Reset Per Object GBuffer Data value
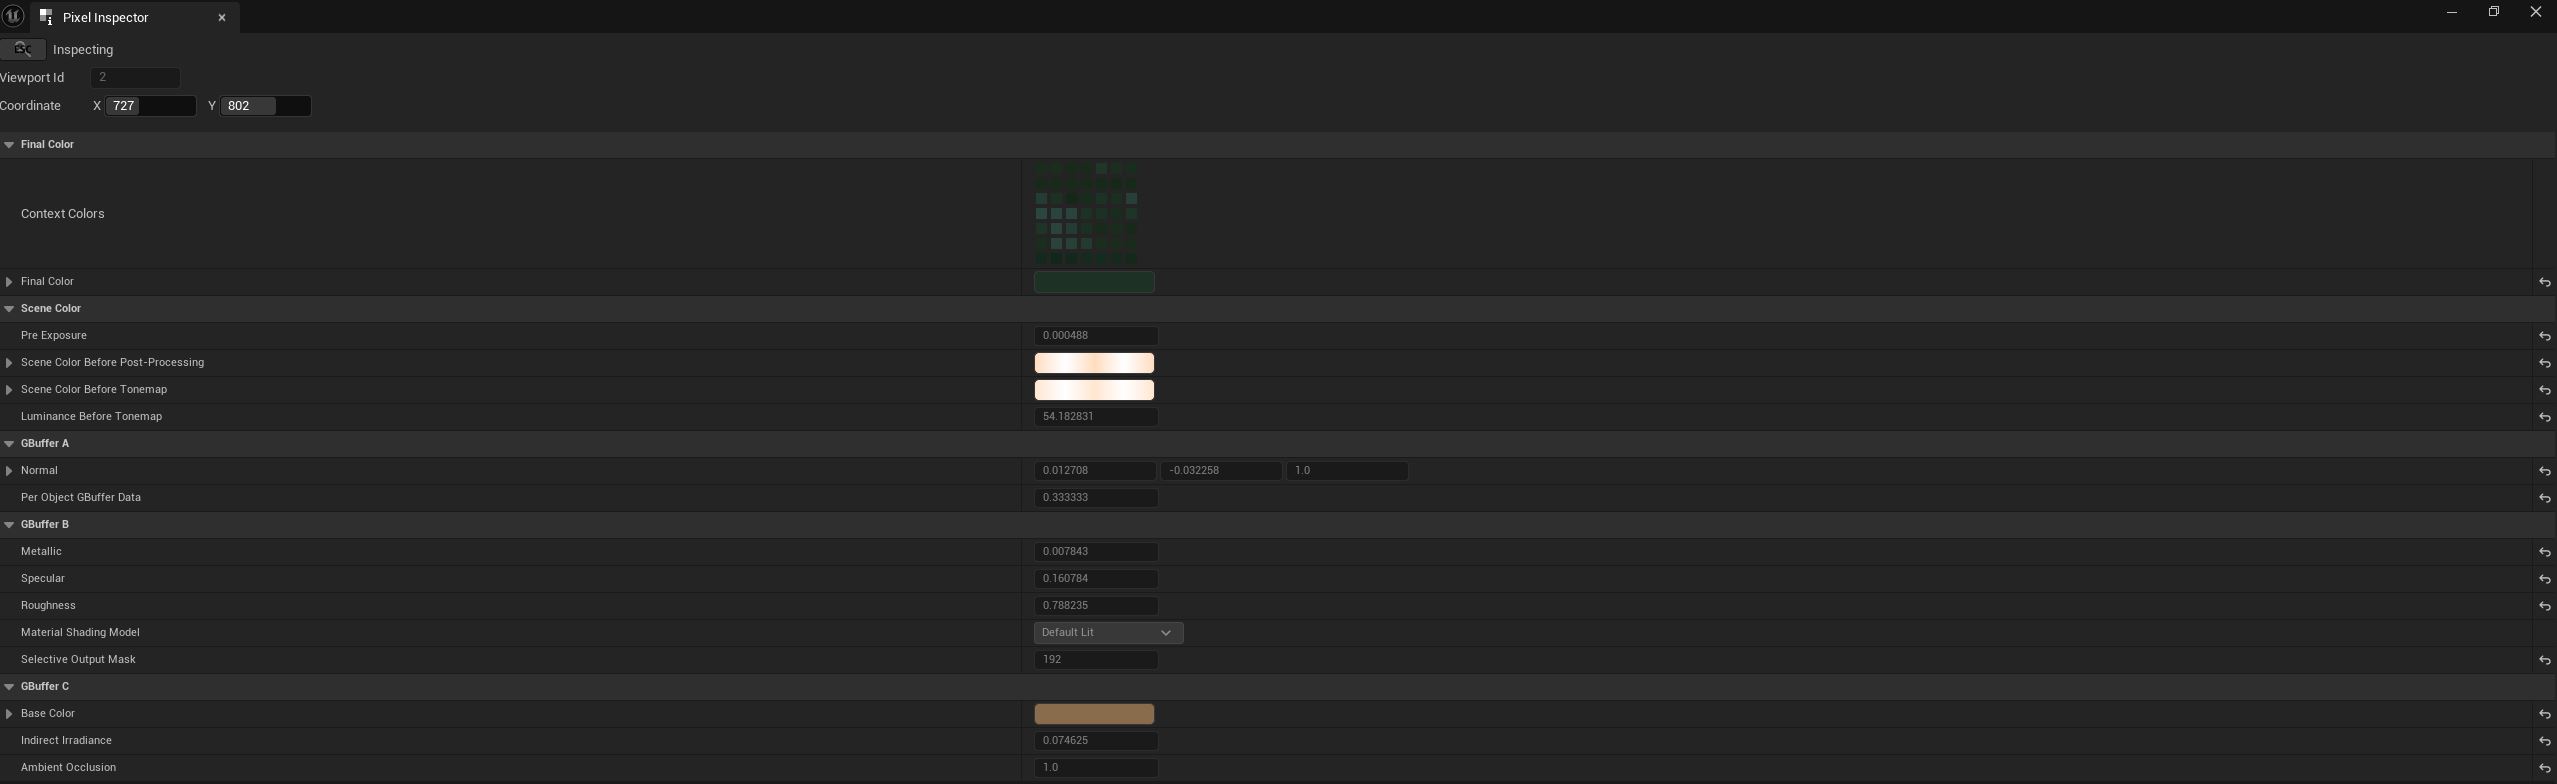Viewport: 2557px width, 784px height. coord(2544,498)
